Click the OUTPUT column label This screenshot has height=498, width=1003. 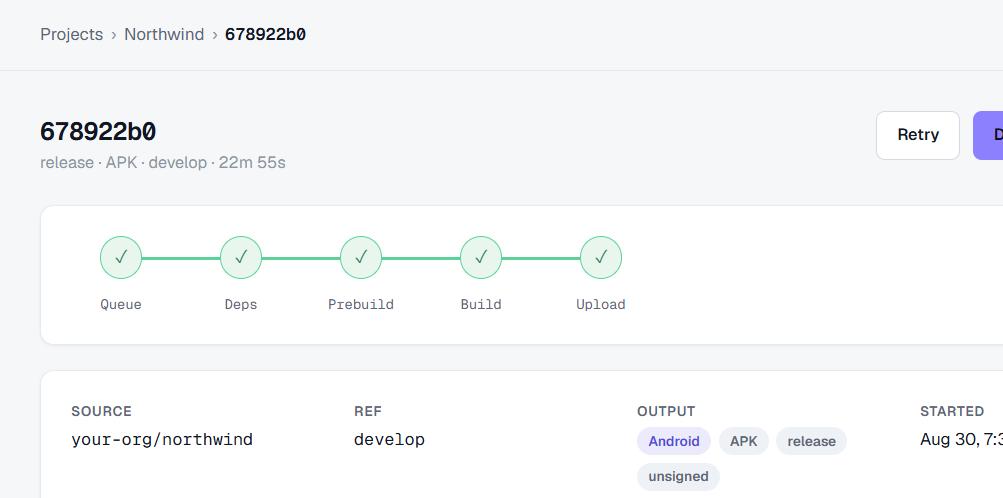(x=666, y=411)
